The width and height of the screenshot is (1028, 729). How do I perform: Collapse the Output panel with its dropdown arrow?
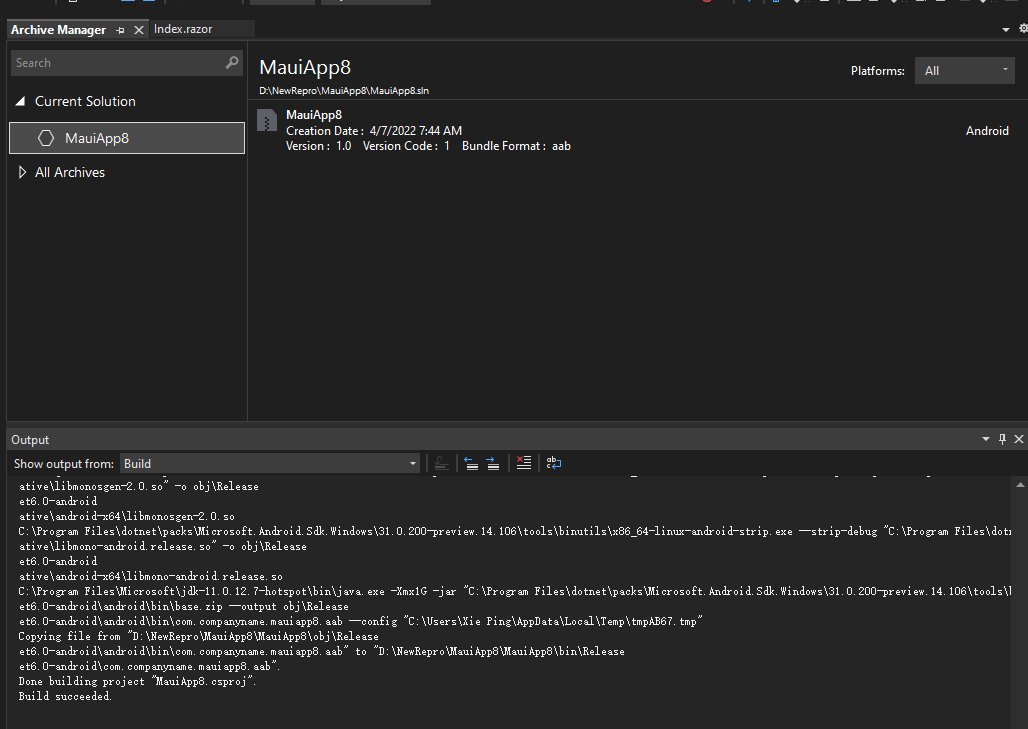(986, 439)
